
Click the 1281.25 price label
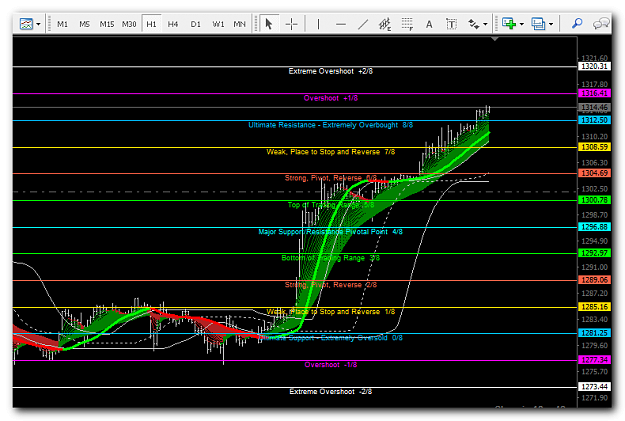pyautogui.click(x=594, y=333)
